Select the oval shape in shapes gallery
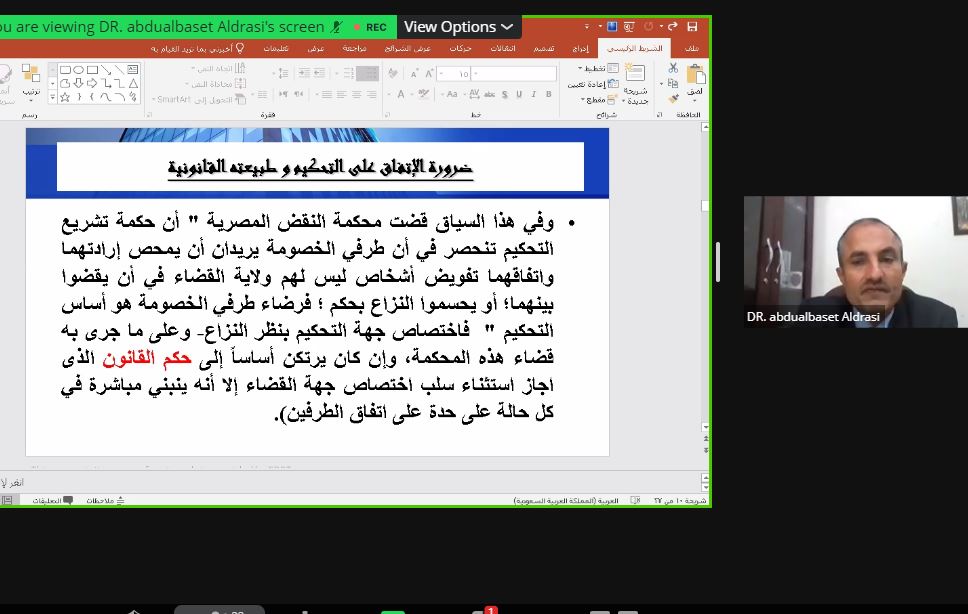This screenshot has height=614, width=968. (78, 70)
